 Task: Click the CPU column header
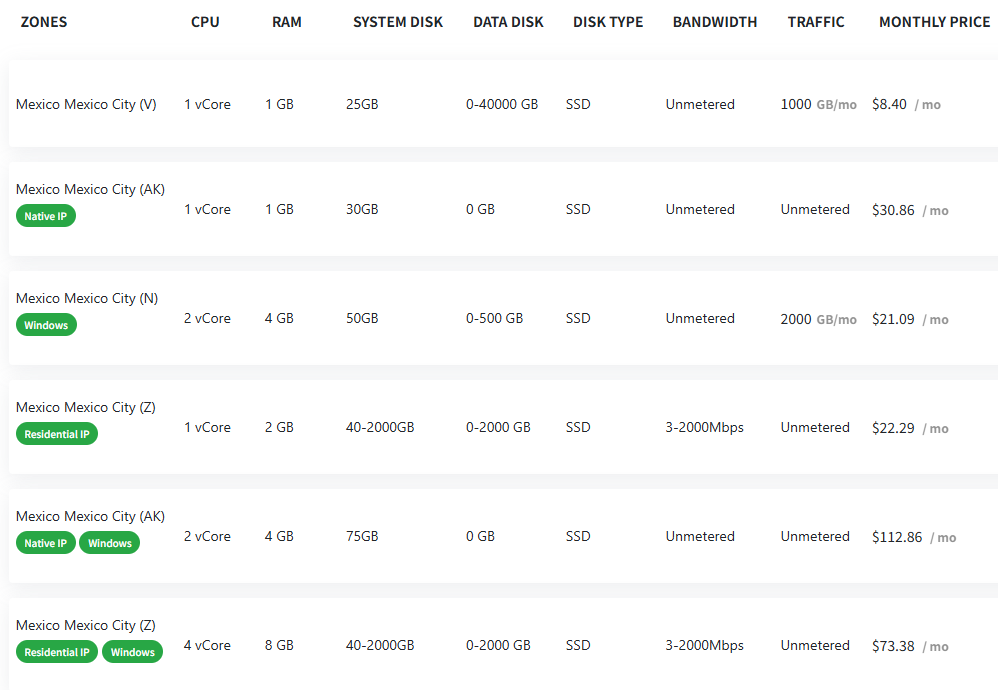pos(205,22)
